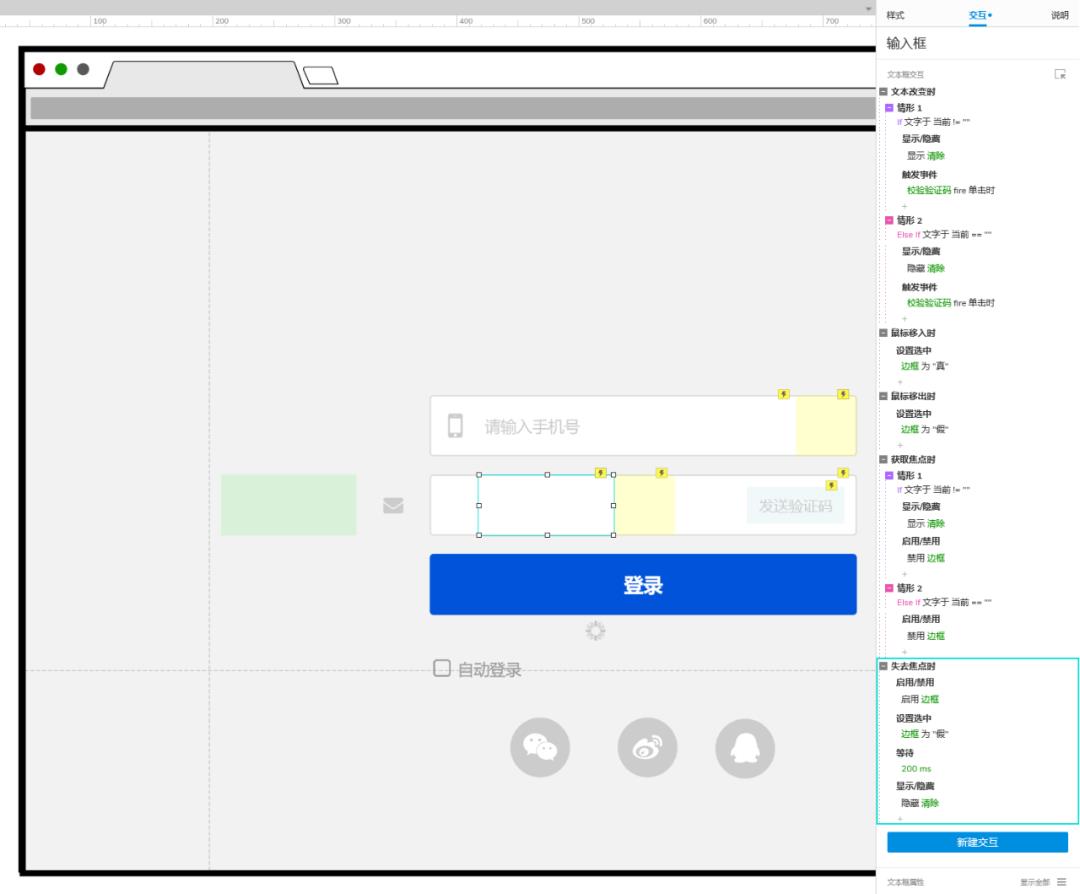Collapse 情形 2 under 文本改变时
The width and height of the screenshot is (1080, 894).
[889, 220]
